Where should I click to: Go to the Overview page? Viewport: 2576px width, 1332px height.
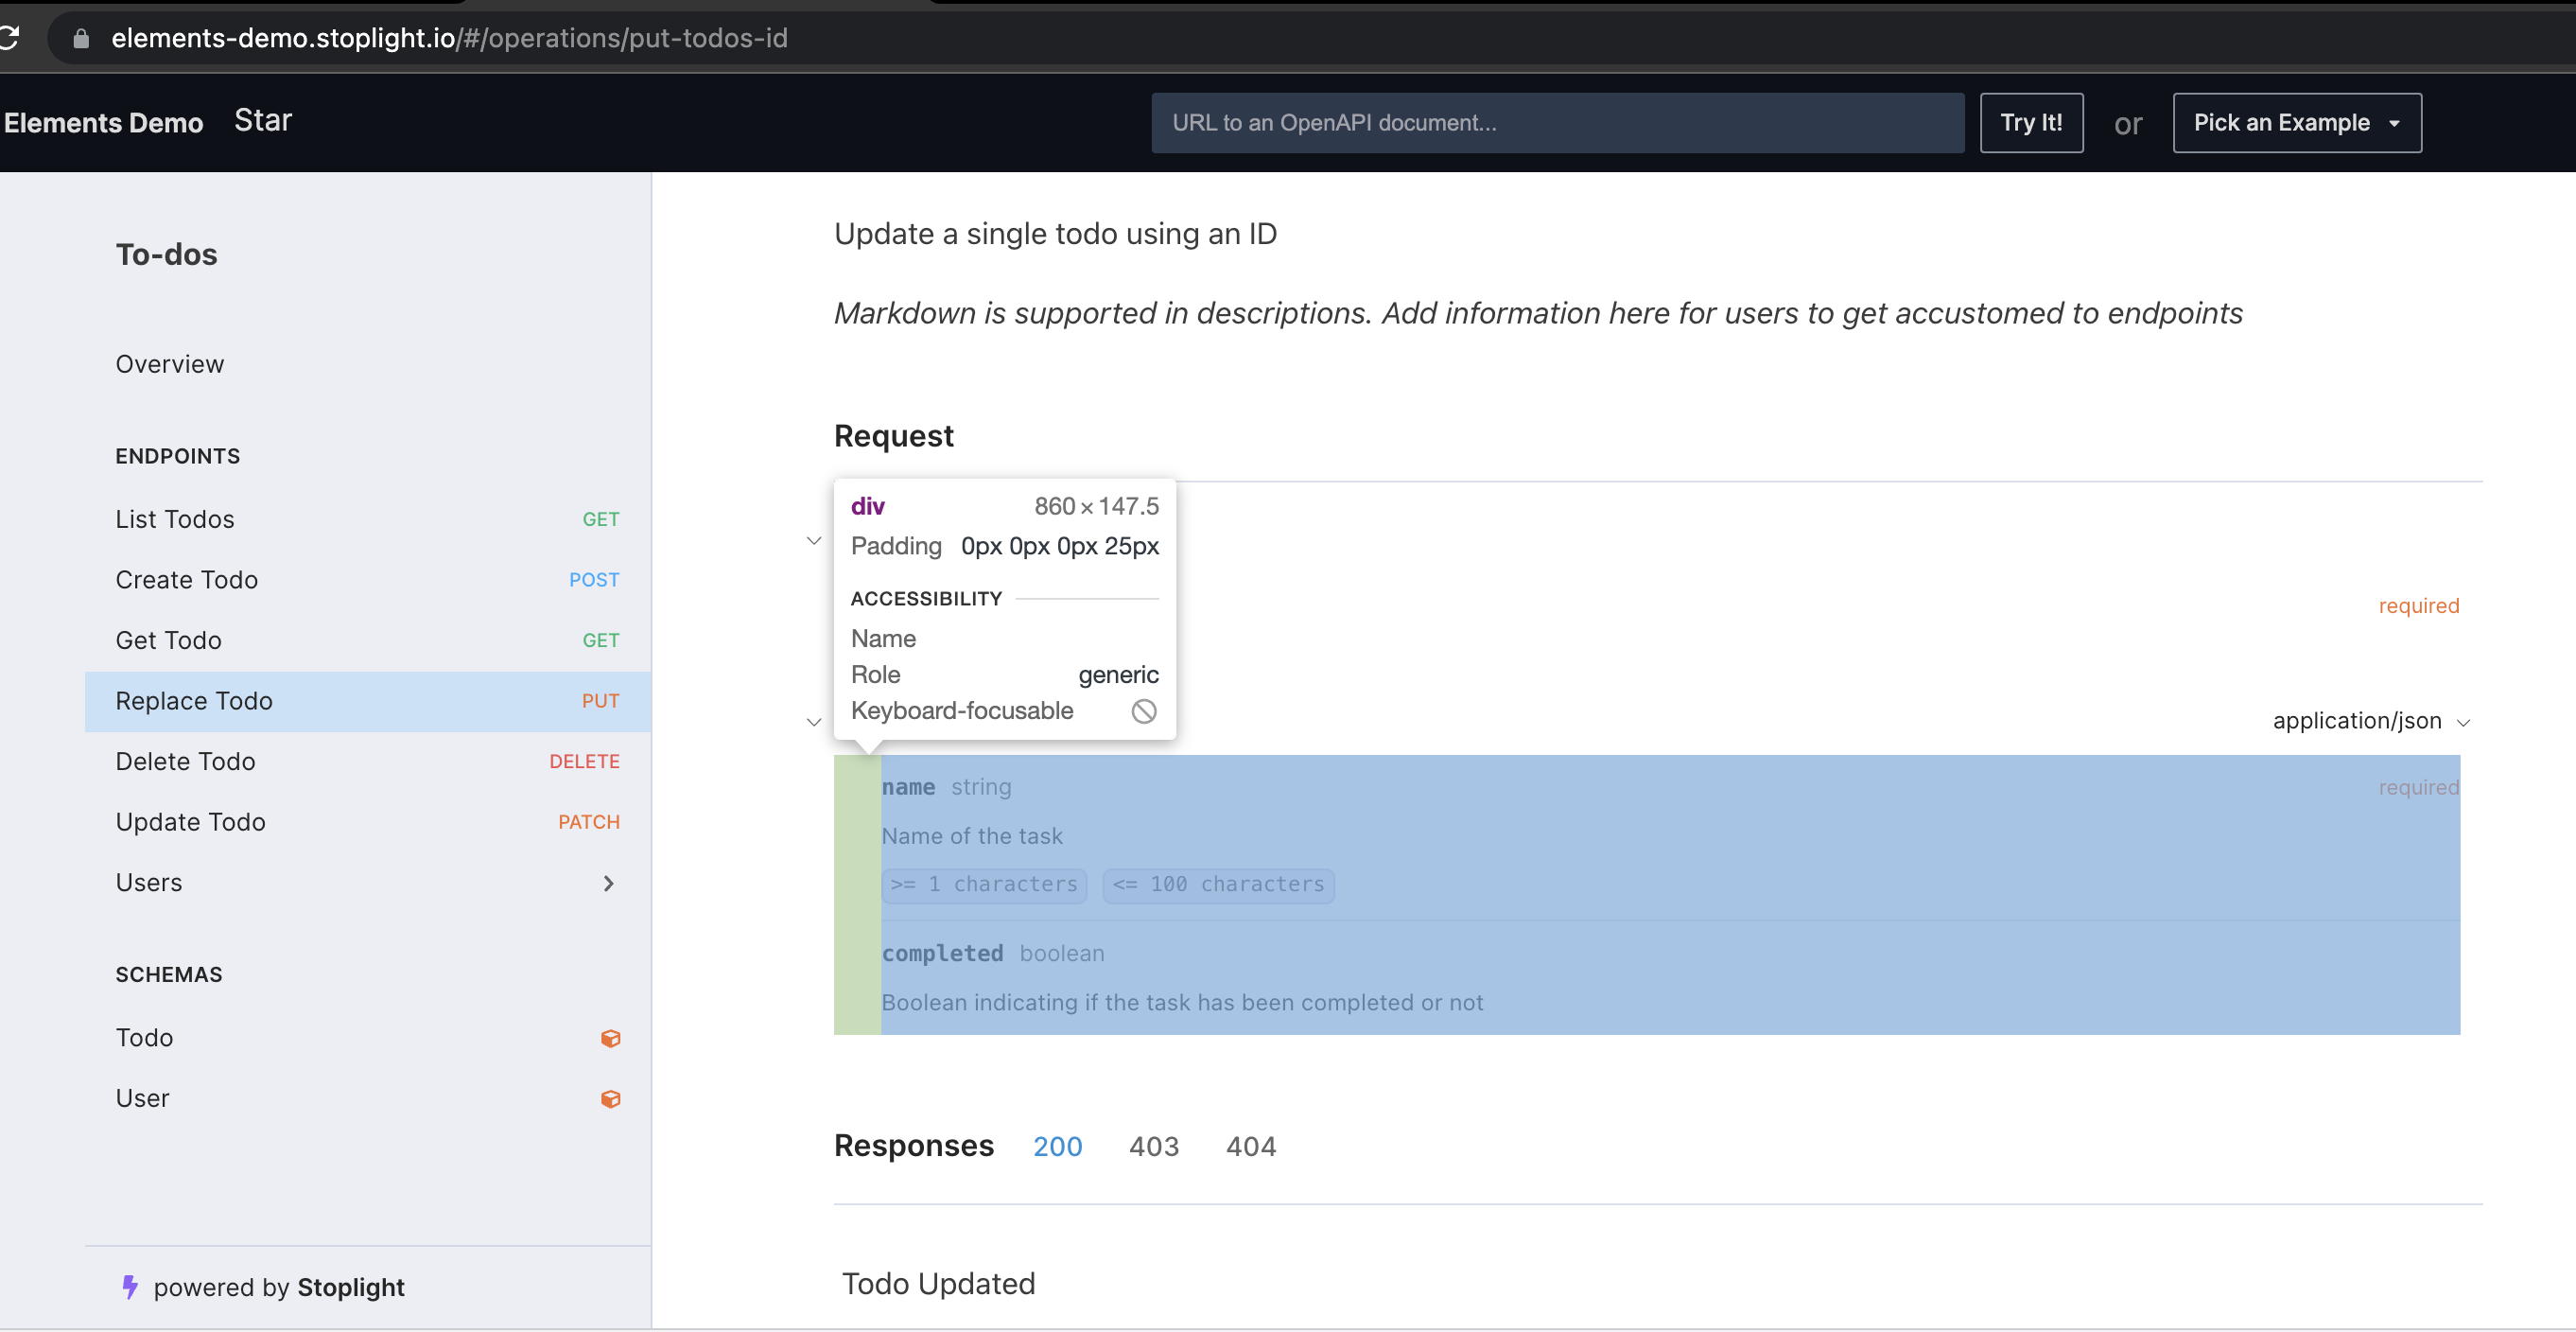click(x=170, y=364)
